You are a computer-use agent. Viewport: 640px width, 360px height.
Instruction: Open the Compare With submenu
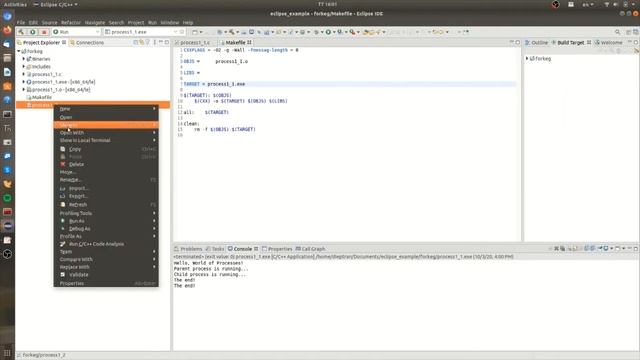tap(106, 259)
